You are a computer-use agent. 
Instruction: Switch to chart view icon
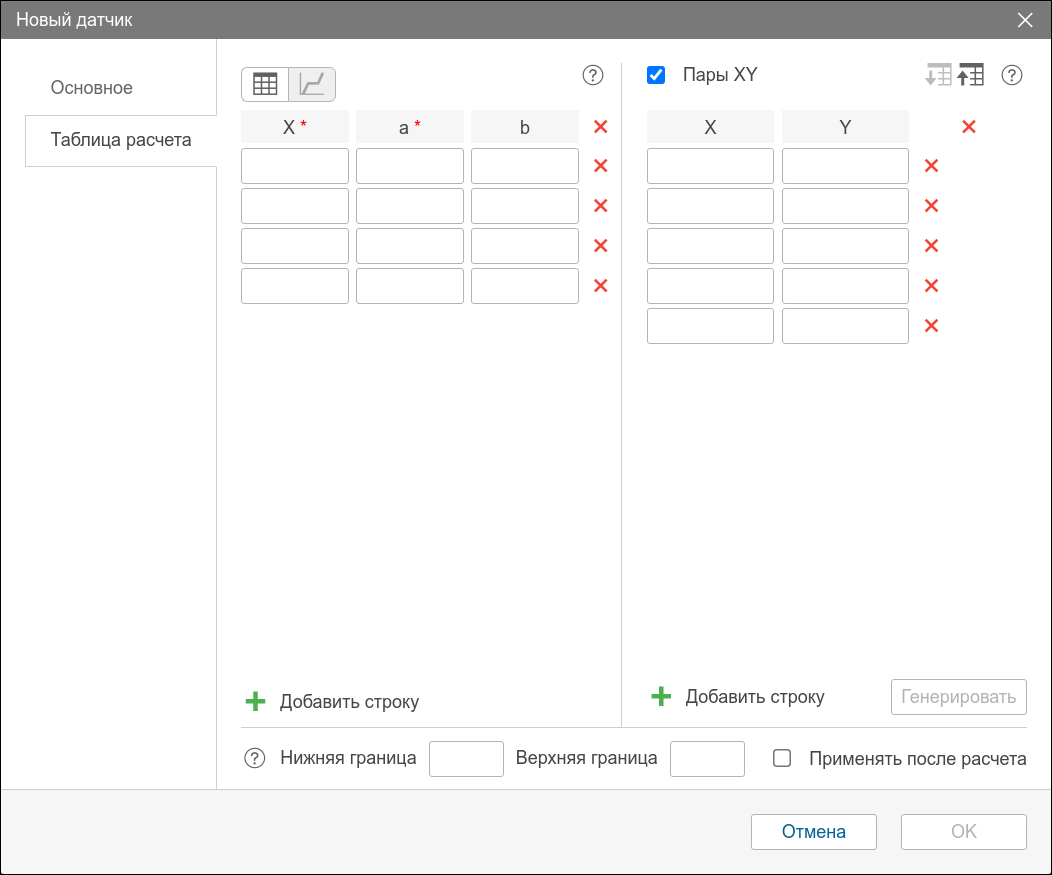312,85
